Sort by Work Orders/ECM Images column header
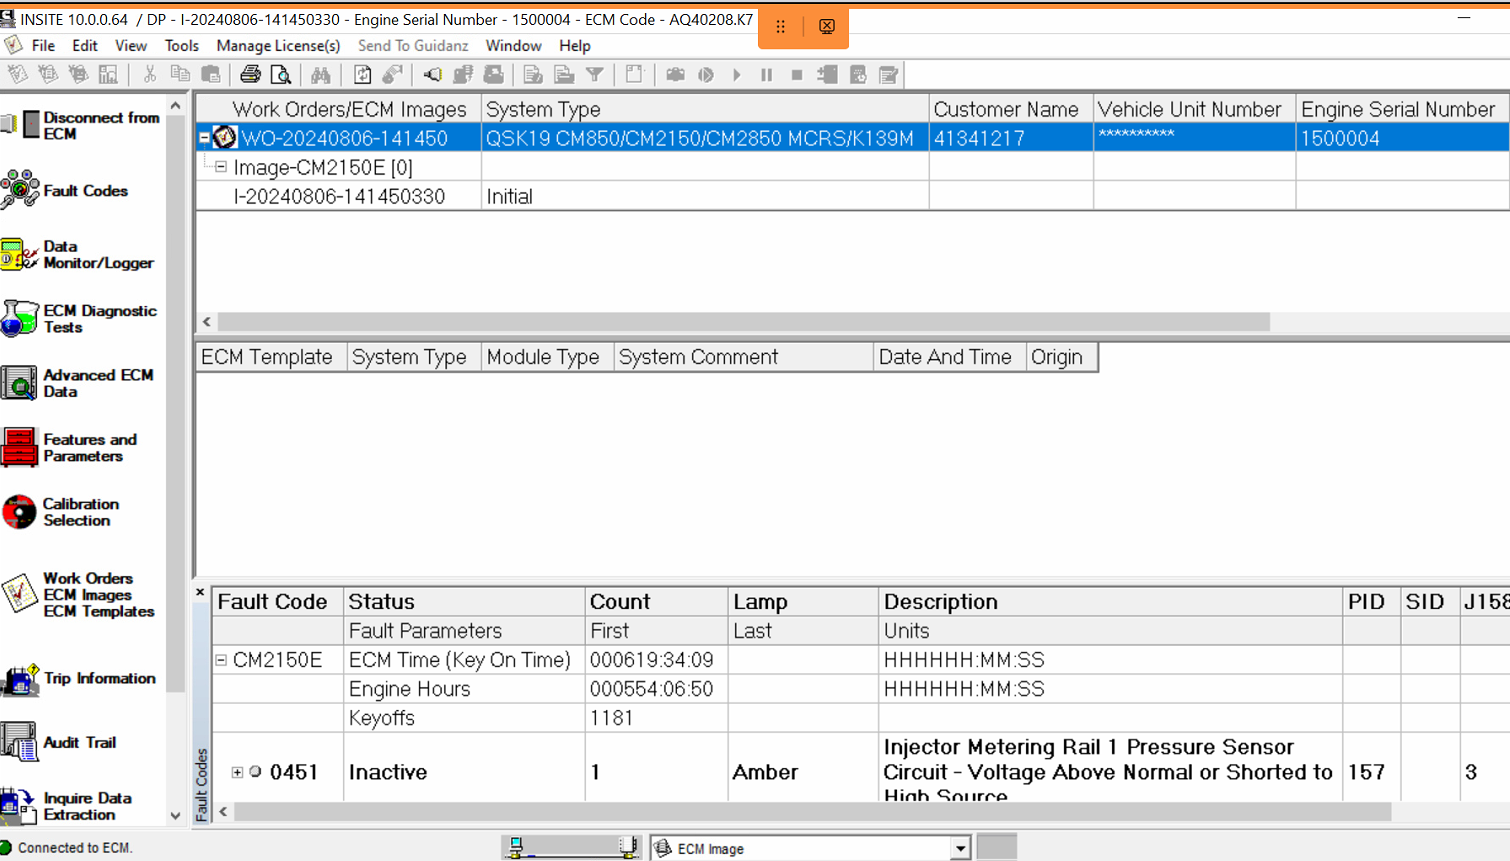Viewport: 1510px width, 861px height. coord(339,109)
